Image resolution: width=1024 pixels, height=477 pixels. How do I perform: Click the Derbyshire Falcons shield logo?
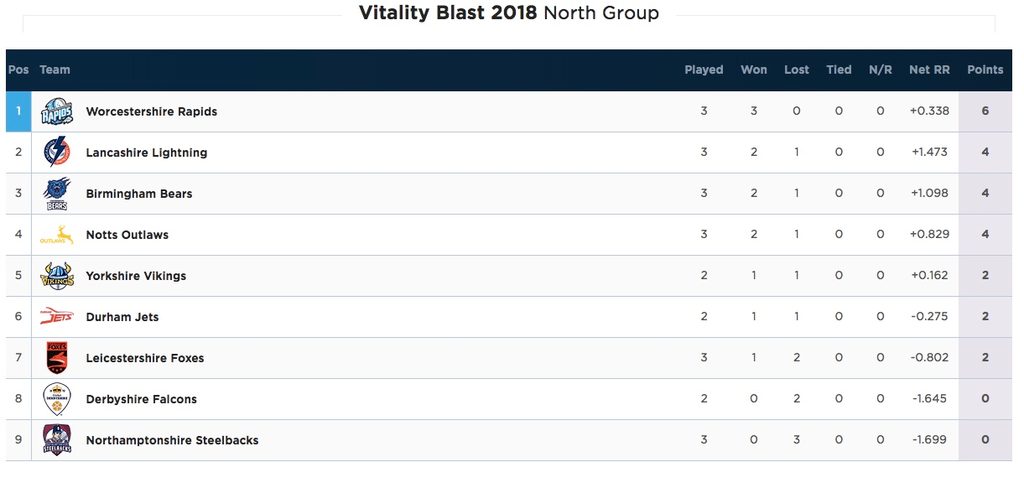57,399
